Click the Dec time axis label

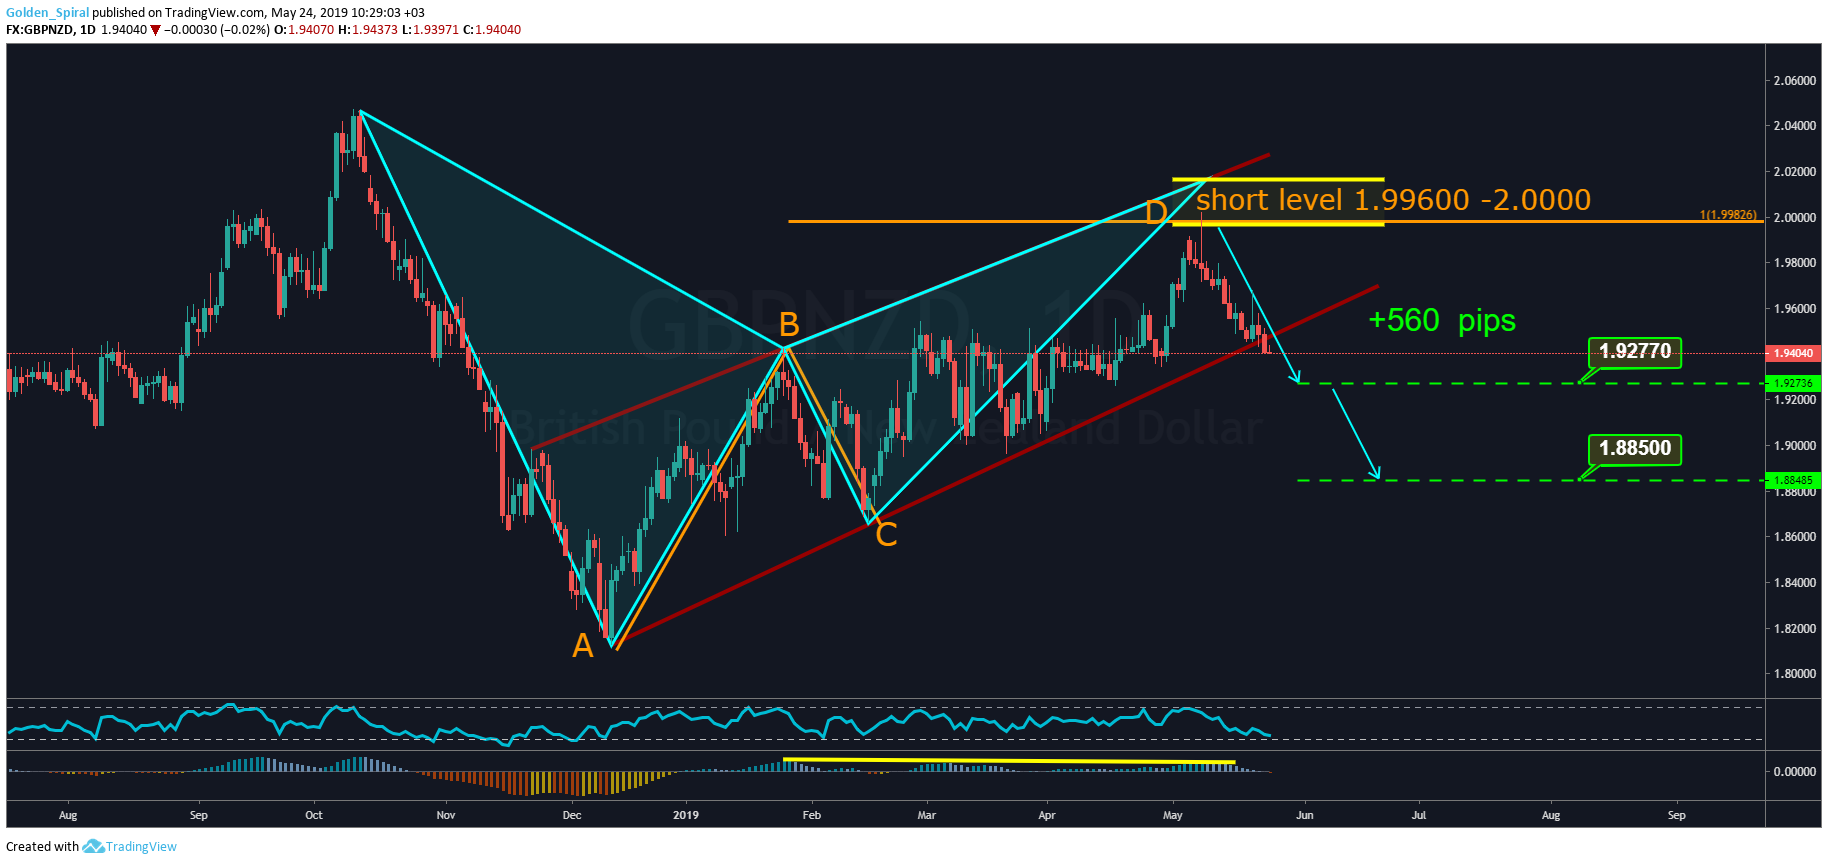point(572,815)
